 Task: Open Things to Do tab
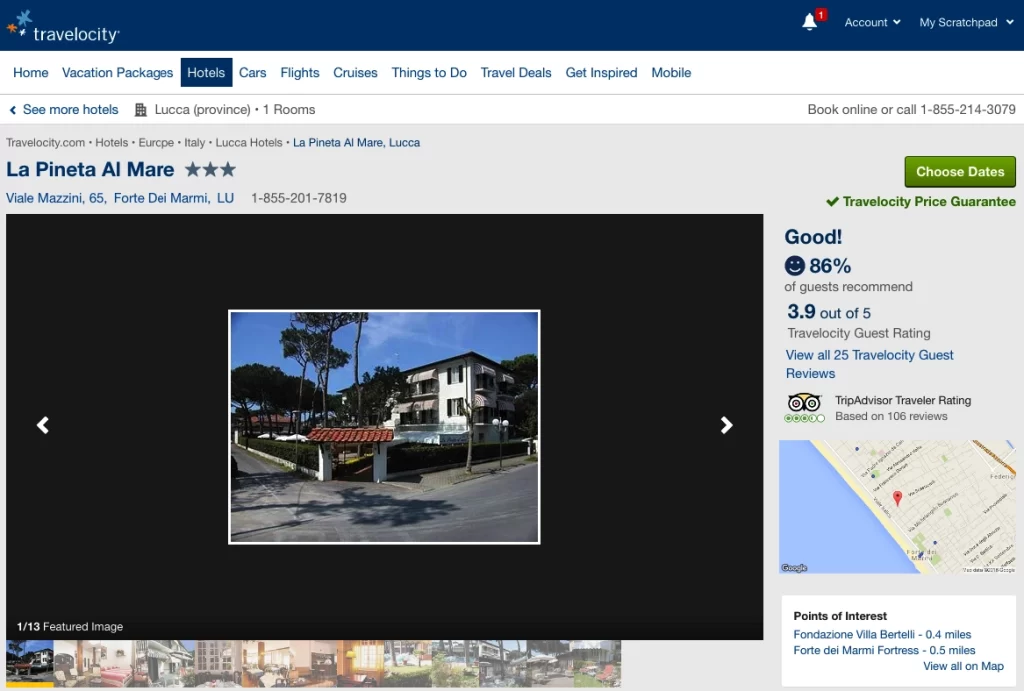(x=429, y=72)
